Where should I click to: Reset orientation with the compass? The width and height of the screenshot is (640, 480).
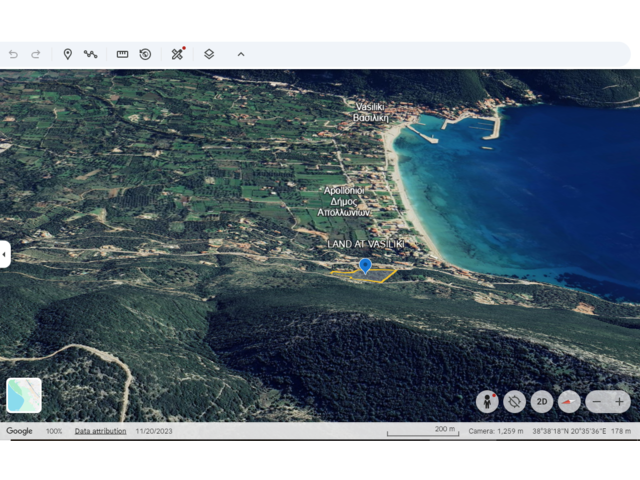pos(569,401)
